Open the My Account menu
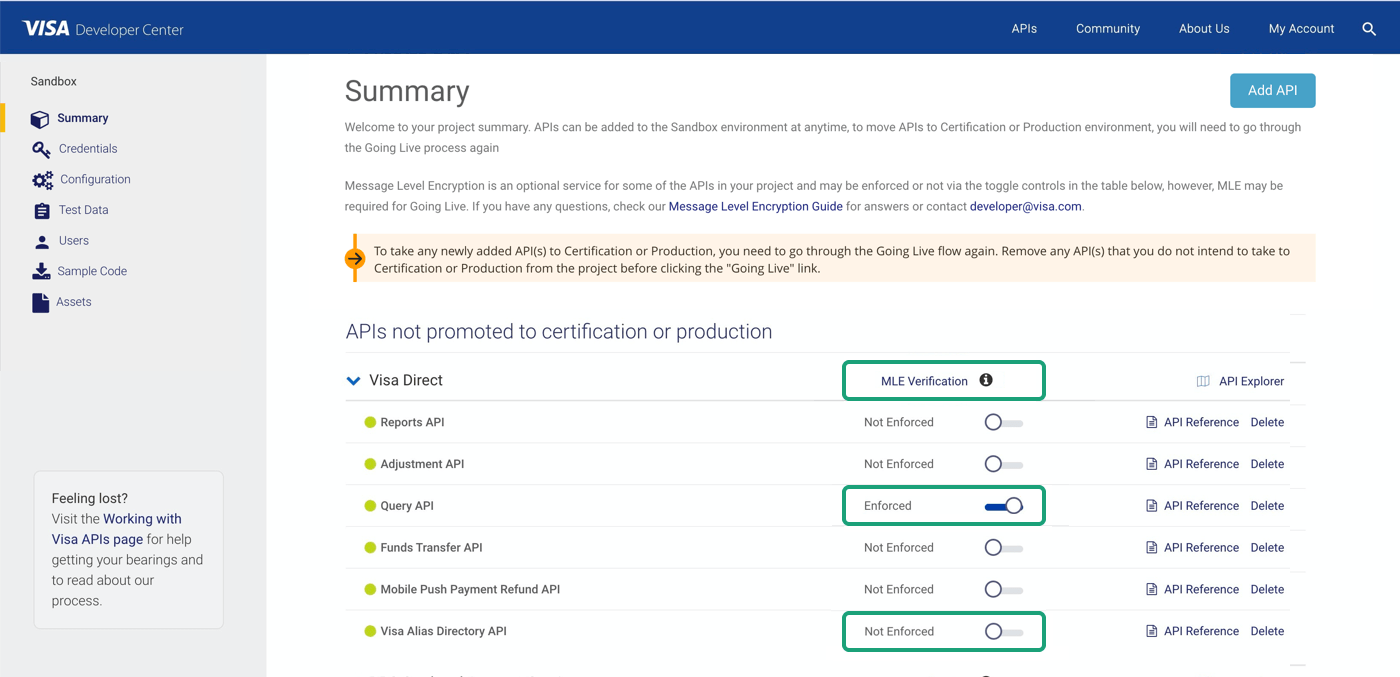Viewport: 1400px width, 677px height. (1301, 29)
